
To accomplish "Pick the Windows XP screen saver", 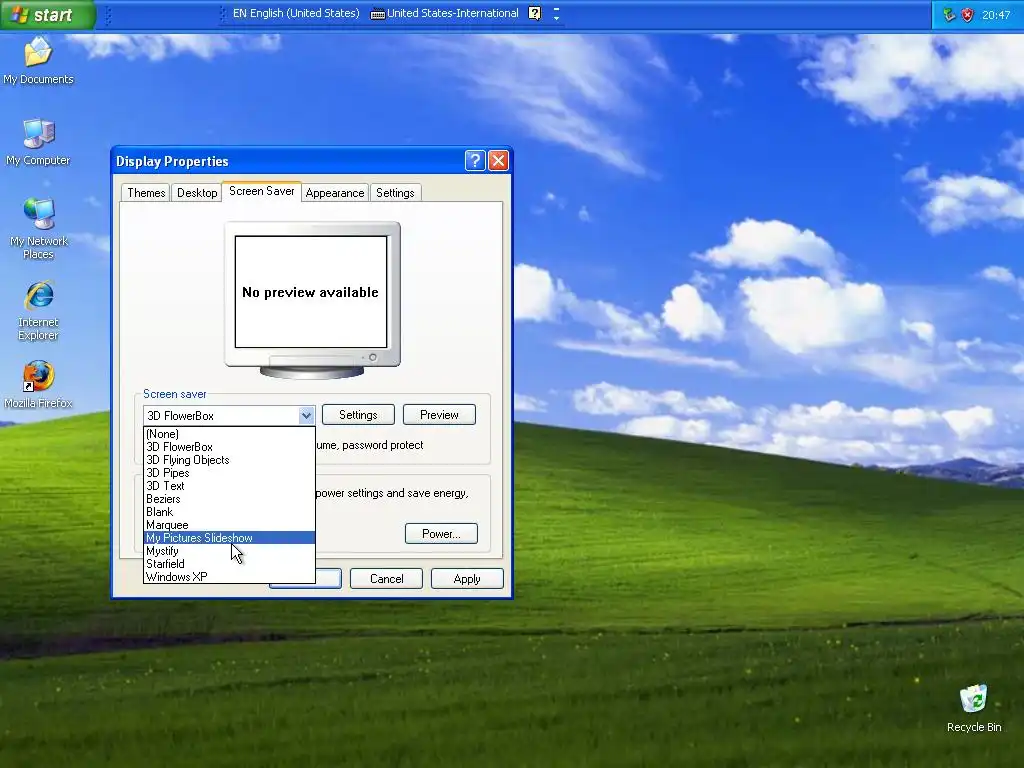I will (229, 577).
